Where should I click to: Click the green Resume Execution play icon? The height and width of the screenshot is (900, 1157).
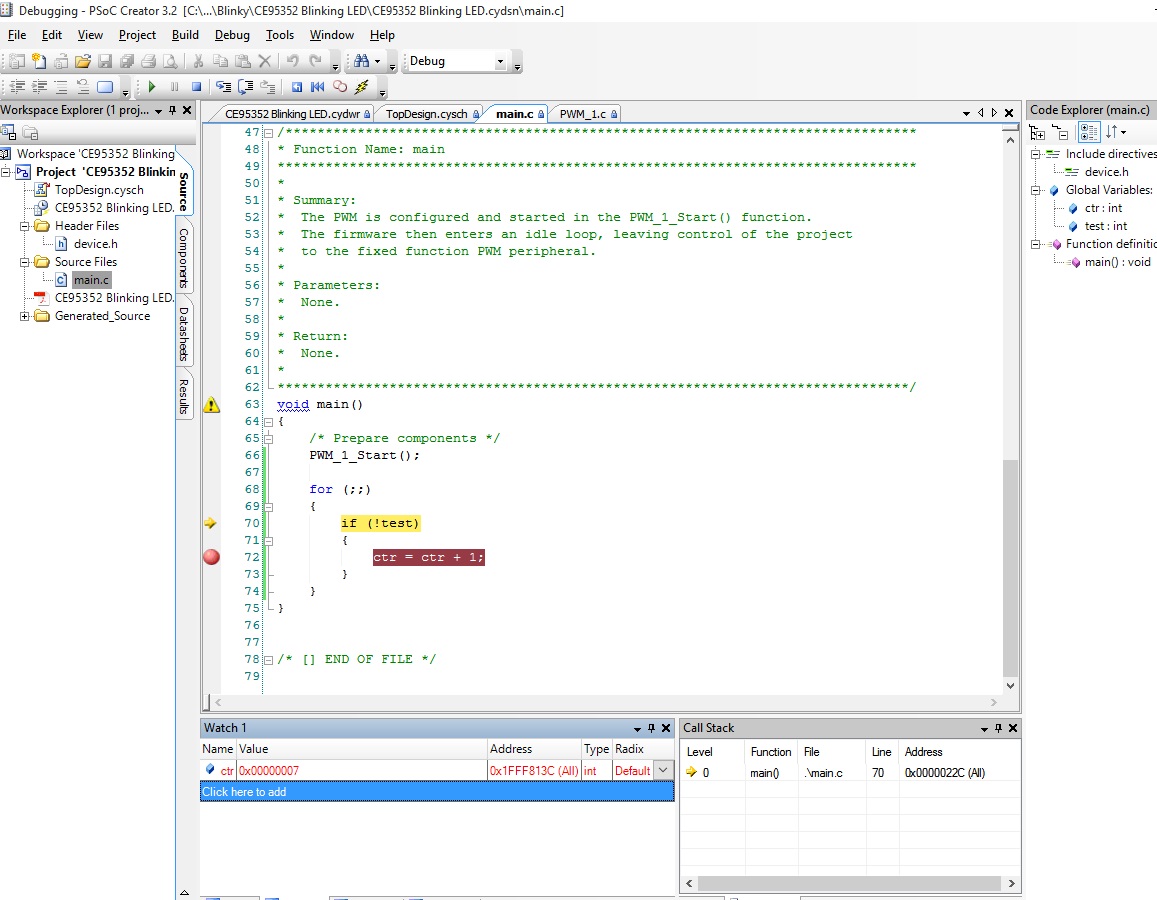coord(152,87)
